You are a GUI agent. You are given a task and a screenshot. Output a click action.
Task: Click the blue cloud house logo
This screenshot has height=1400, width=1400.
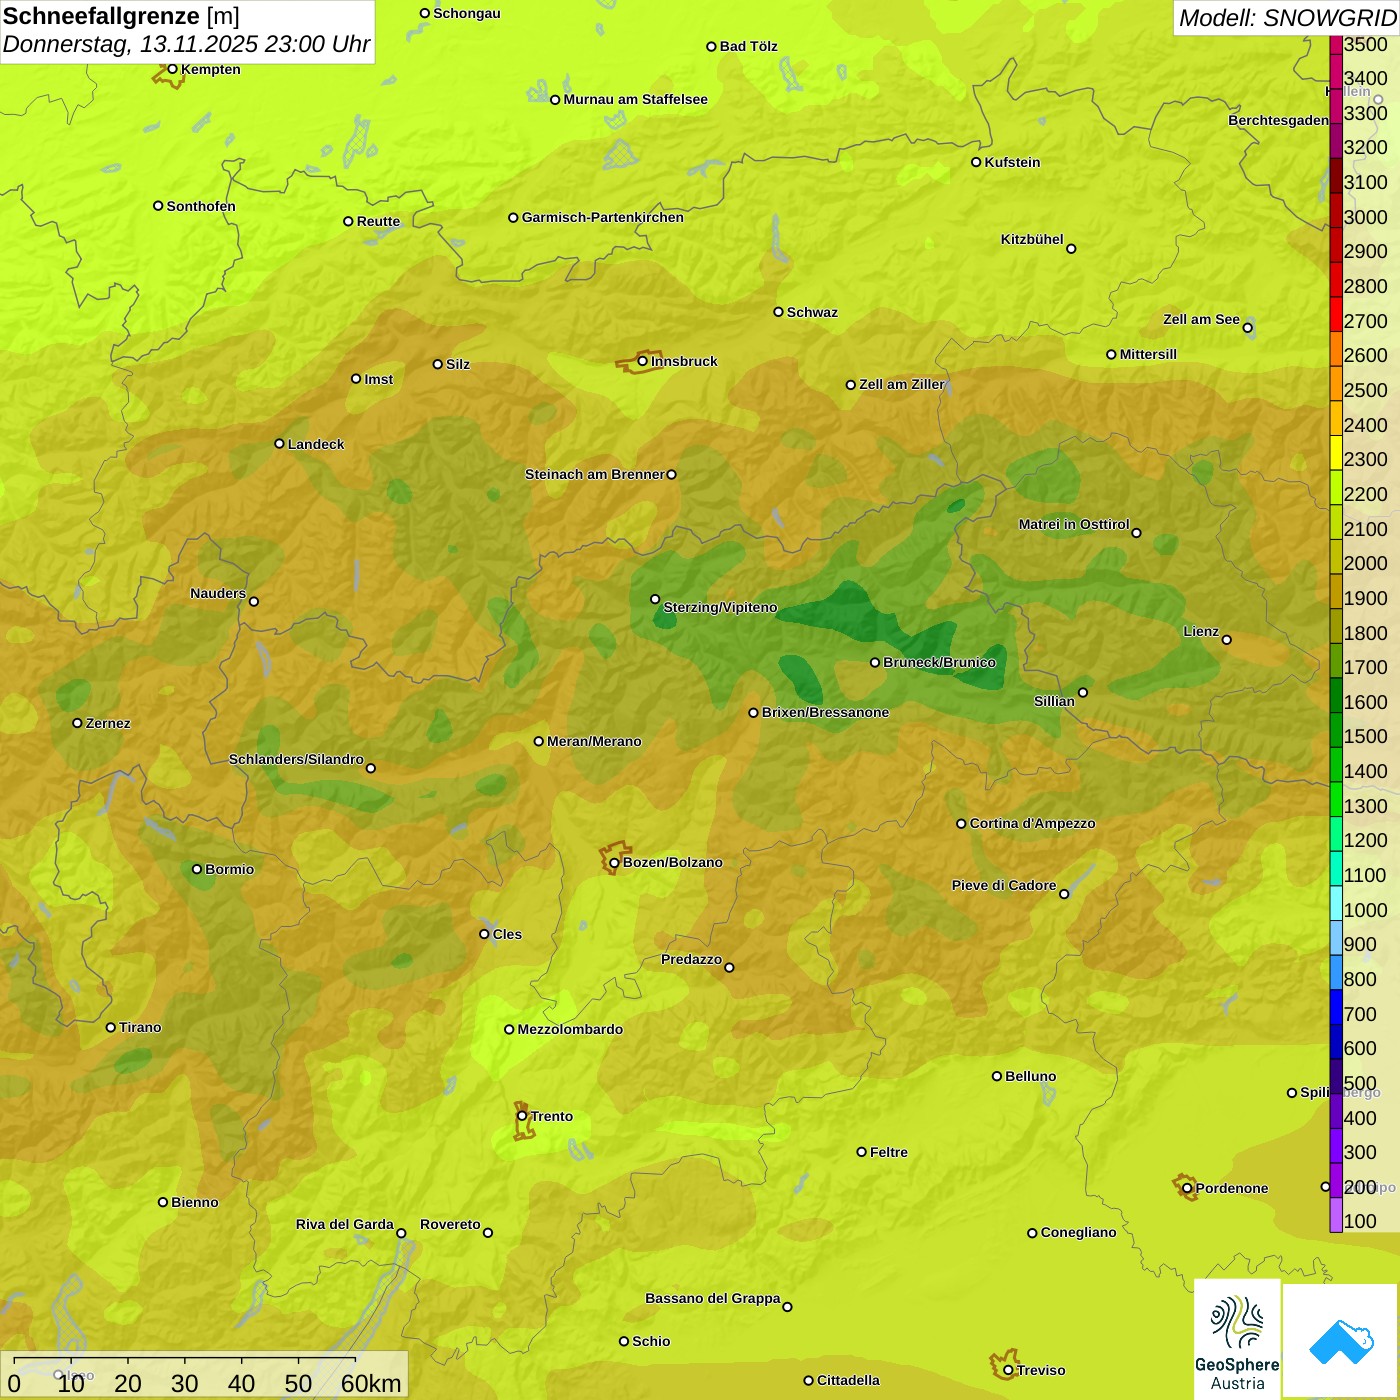[1341, 1341]
